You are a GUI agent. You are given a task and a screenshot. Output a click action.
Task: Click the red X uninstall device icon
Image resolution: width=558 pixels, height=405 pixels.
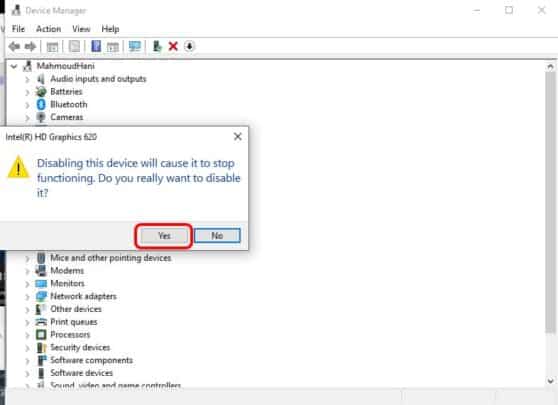tap(173, 46)
